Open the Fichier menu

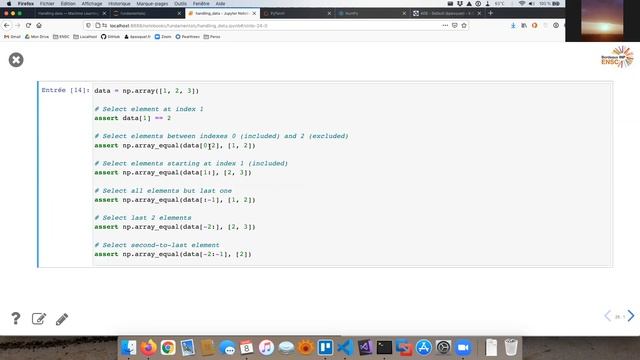[47, 4]
